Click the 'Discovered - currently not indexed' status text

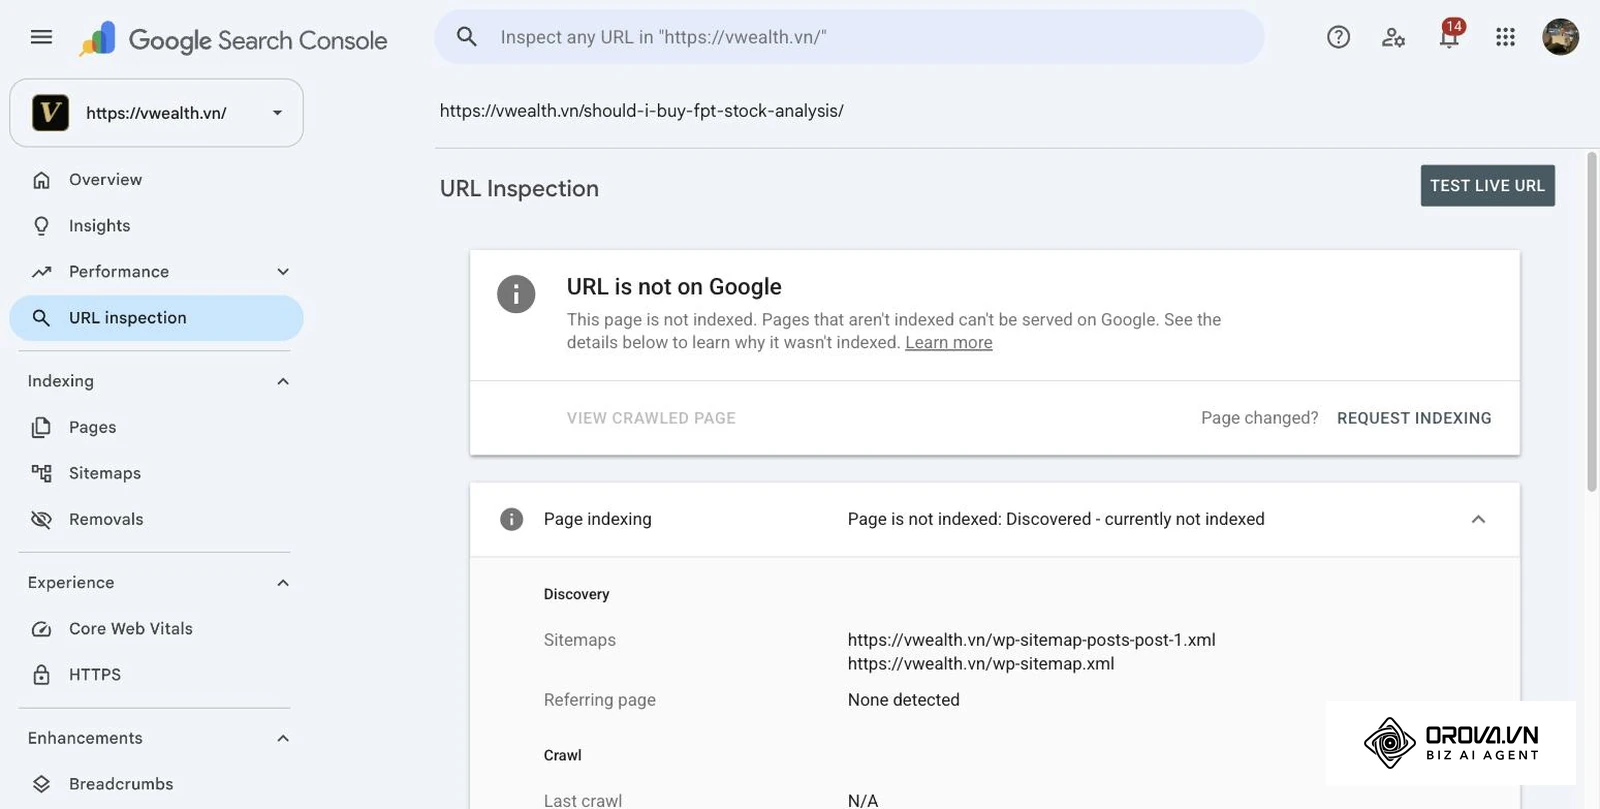click(x=1135, y=519)
